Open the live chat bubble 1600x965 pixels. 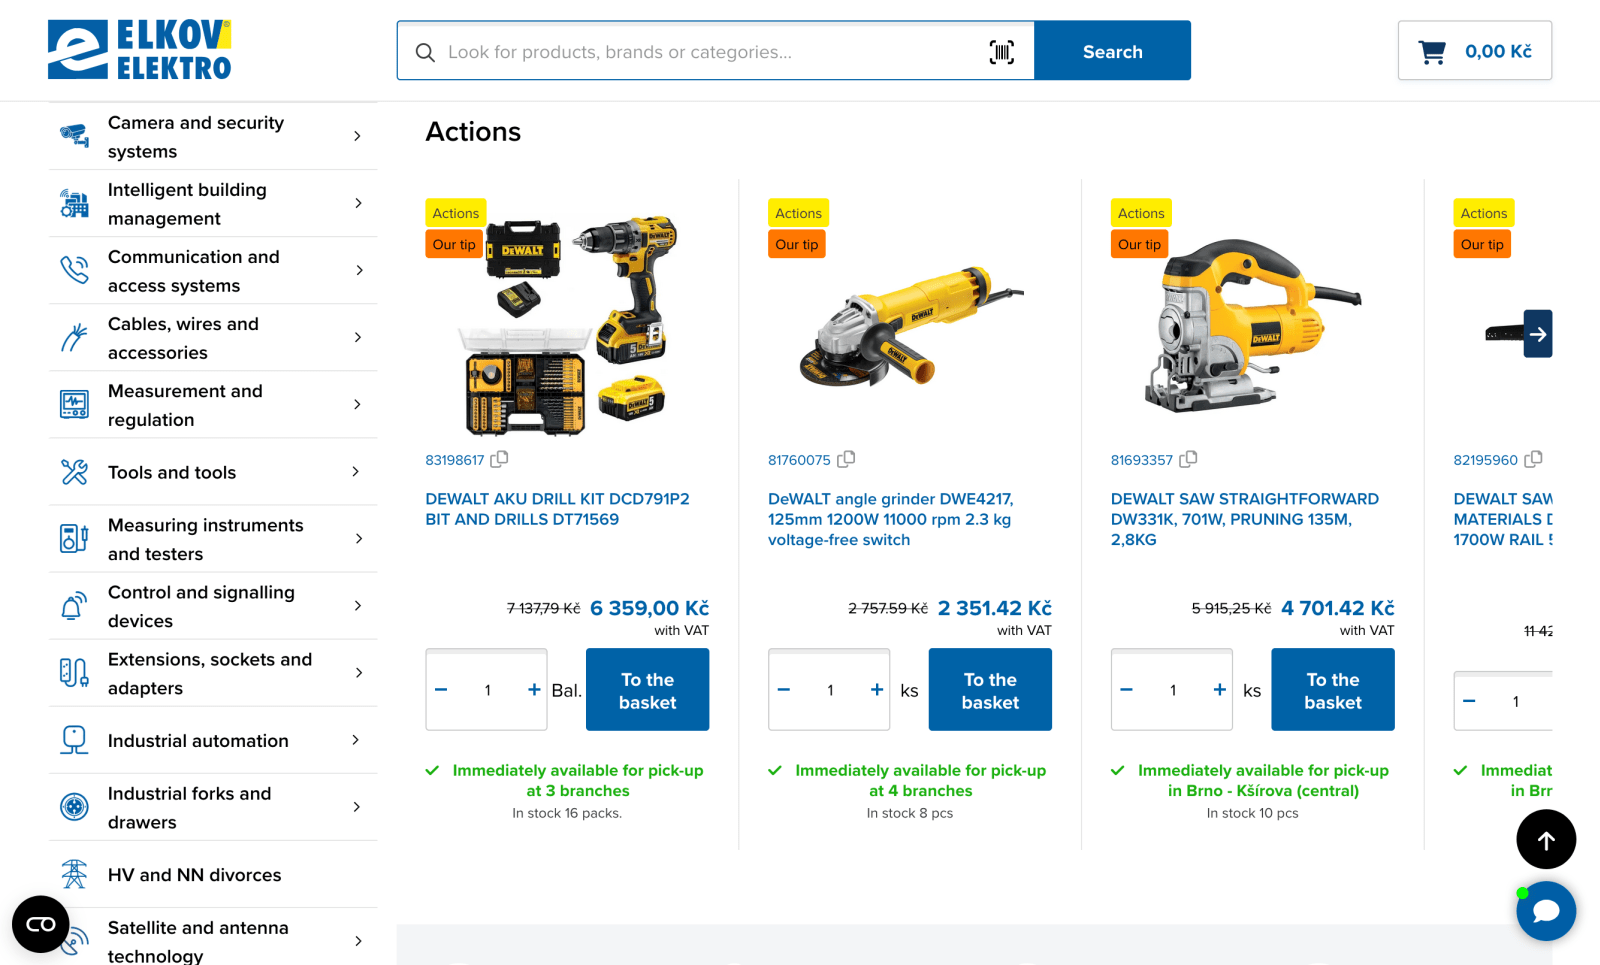coord(1546,911)
